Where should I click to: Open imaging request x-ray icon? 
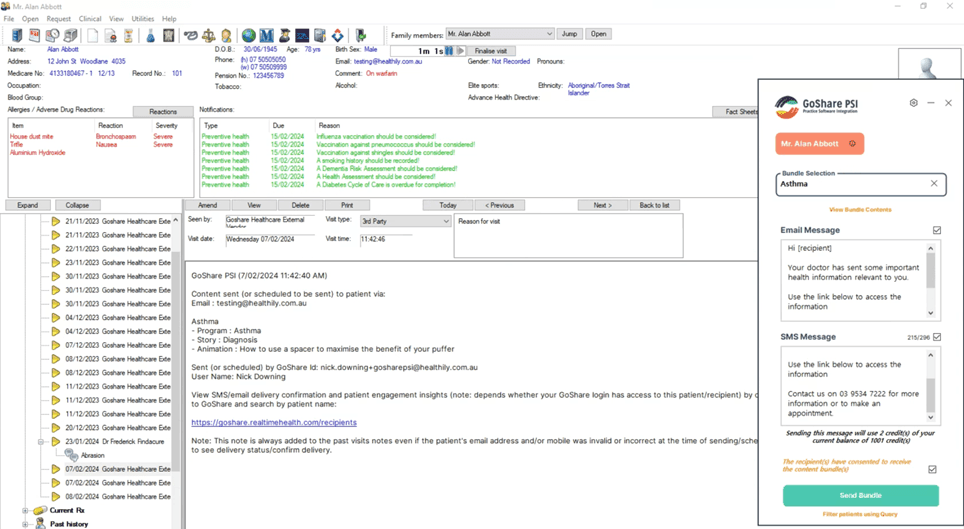(168, 35)
